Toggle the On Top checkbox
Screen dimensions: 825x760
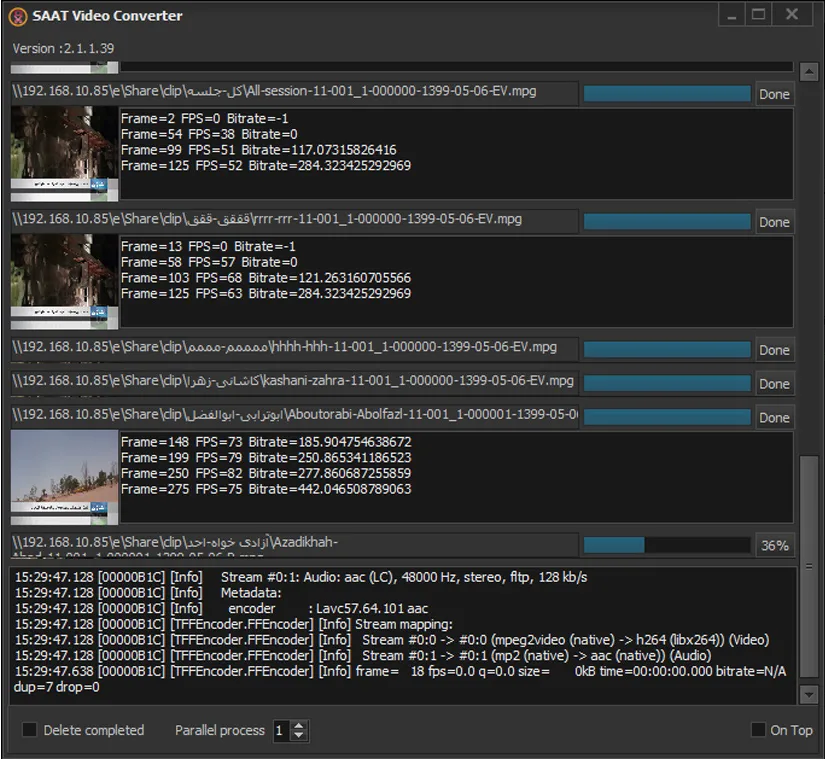pyautogui.click(x=758, y=729)
